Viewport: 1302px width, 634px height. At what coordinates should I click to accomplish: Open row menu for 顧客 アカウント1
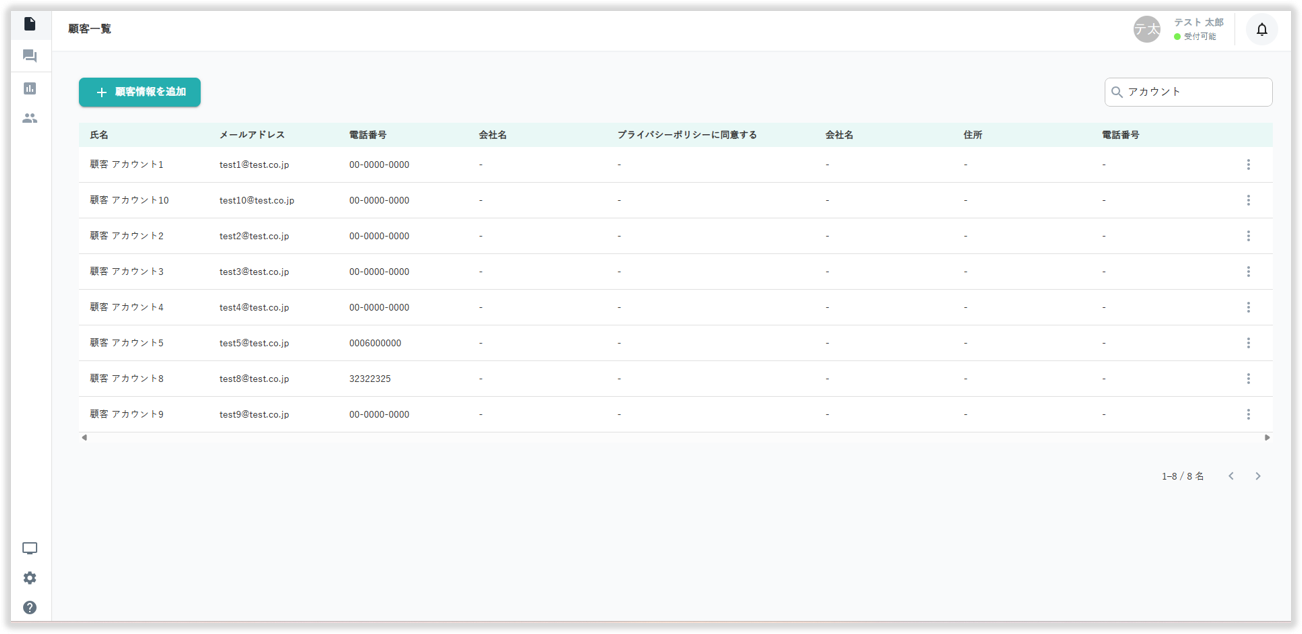point(1248,165)
